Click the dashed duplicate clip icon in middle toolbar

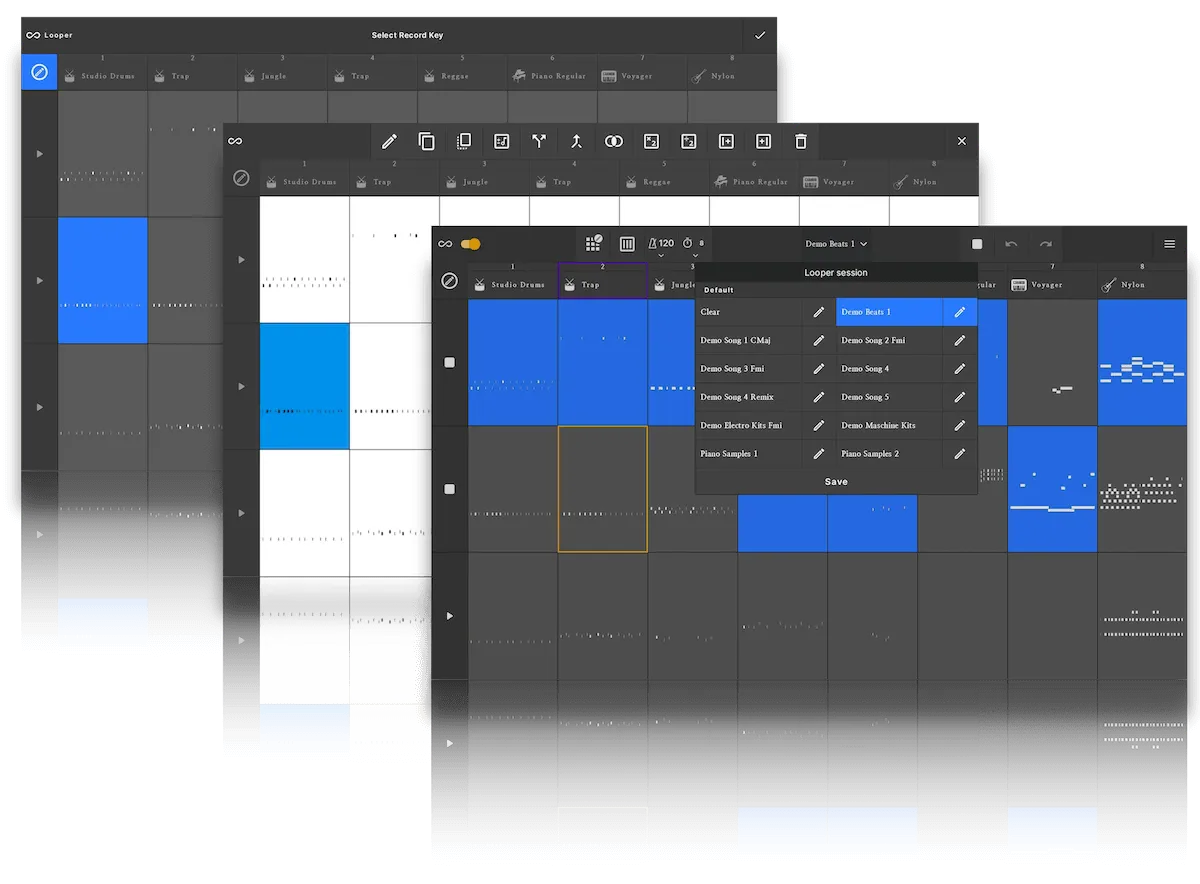(x=464, y=142)
